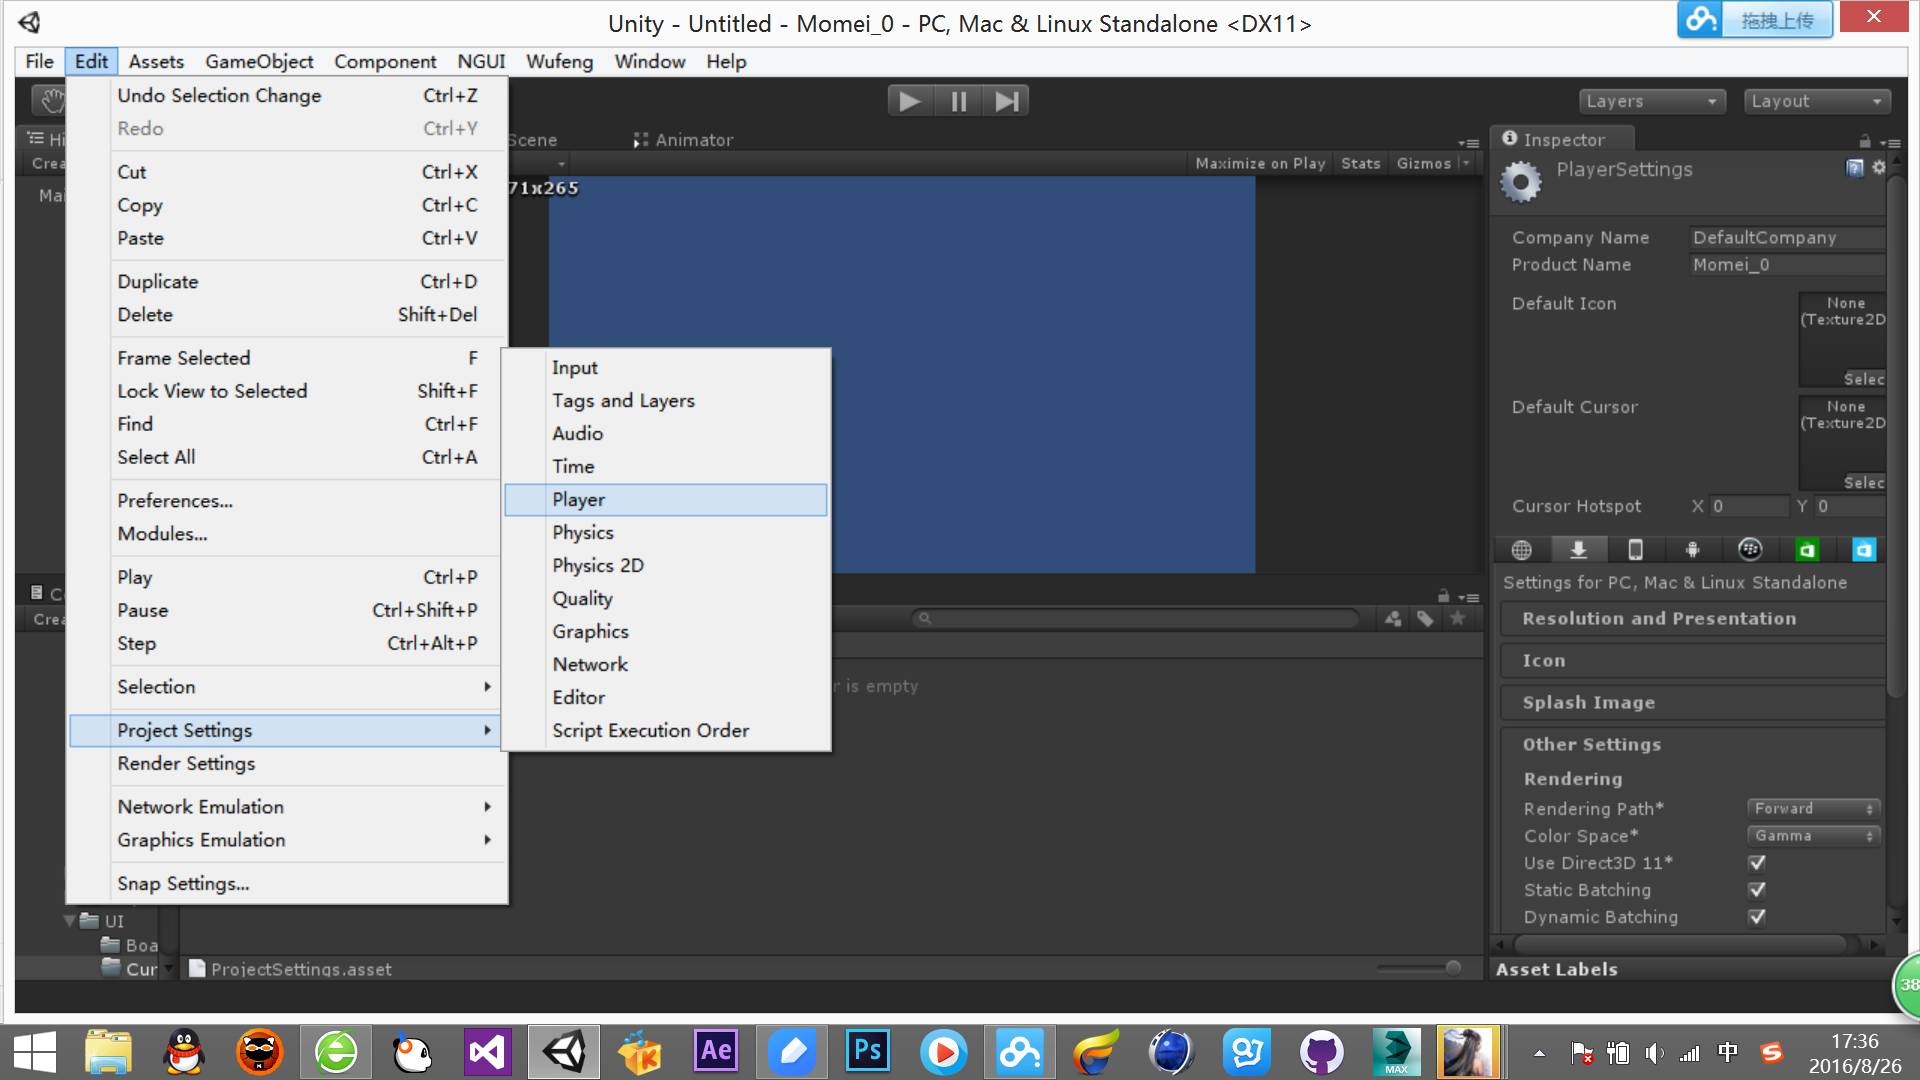Toggle the Use Direct3D 11 checkbox

click(x=1757, y=862)
